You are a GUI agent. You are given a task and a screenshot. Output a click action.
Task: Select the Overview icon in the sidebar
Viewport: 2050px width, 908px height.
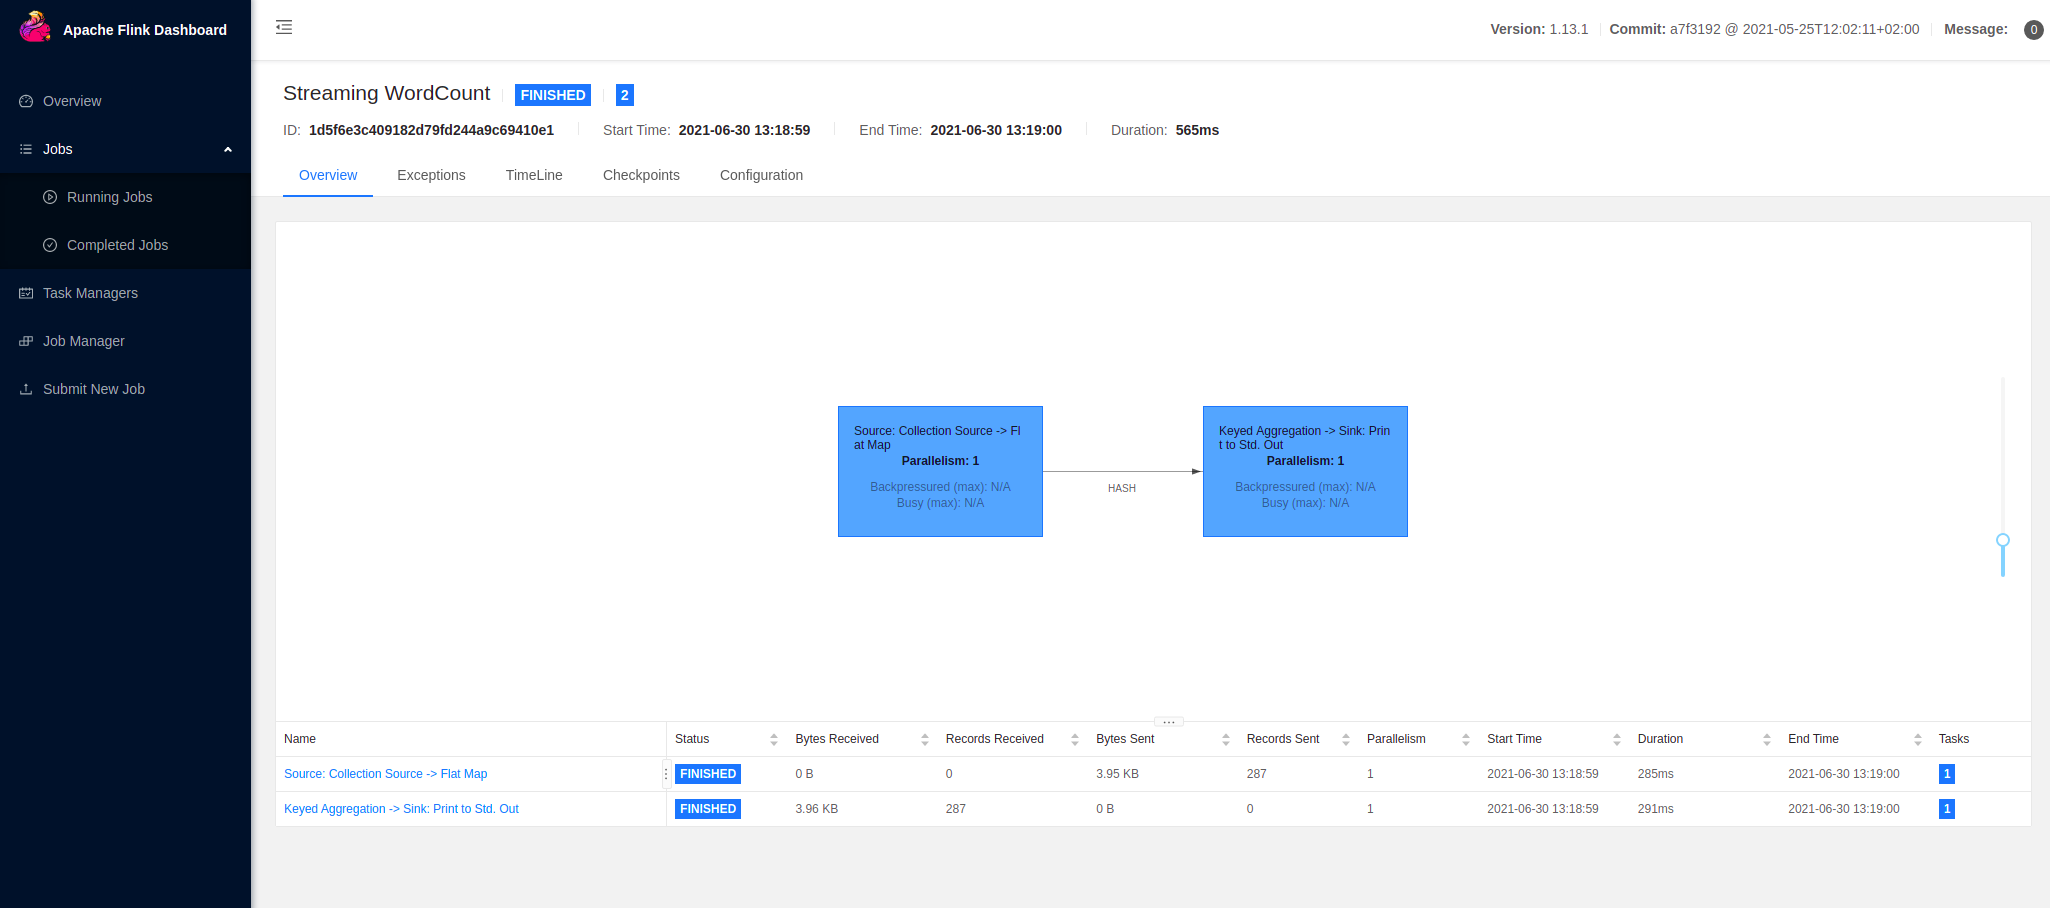tap(25, 101)
